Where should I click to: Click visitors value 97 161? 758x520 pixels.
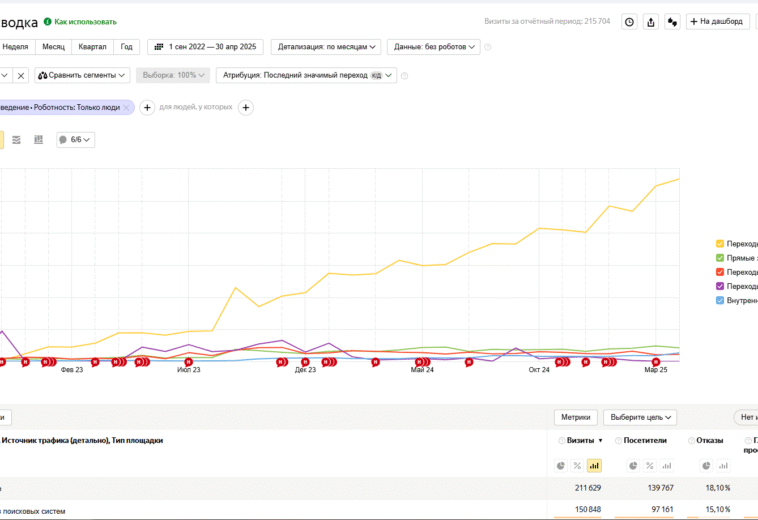pyautogui.click(x=662, y=509)
